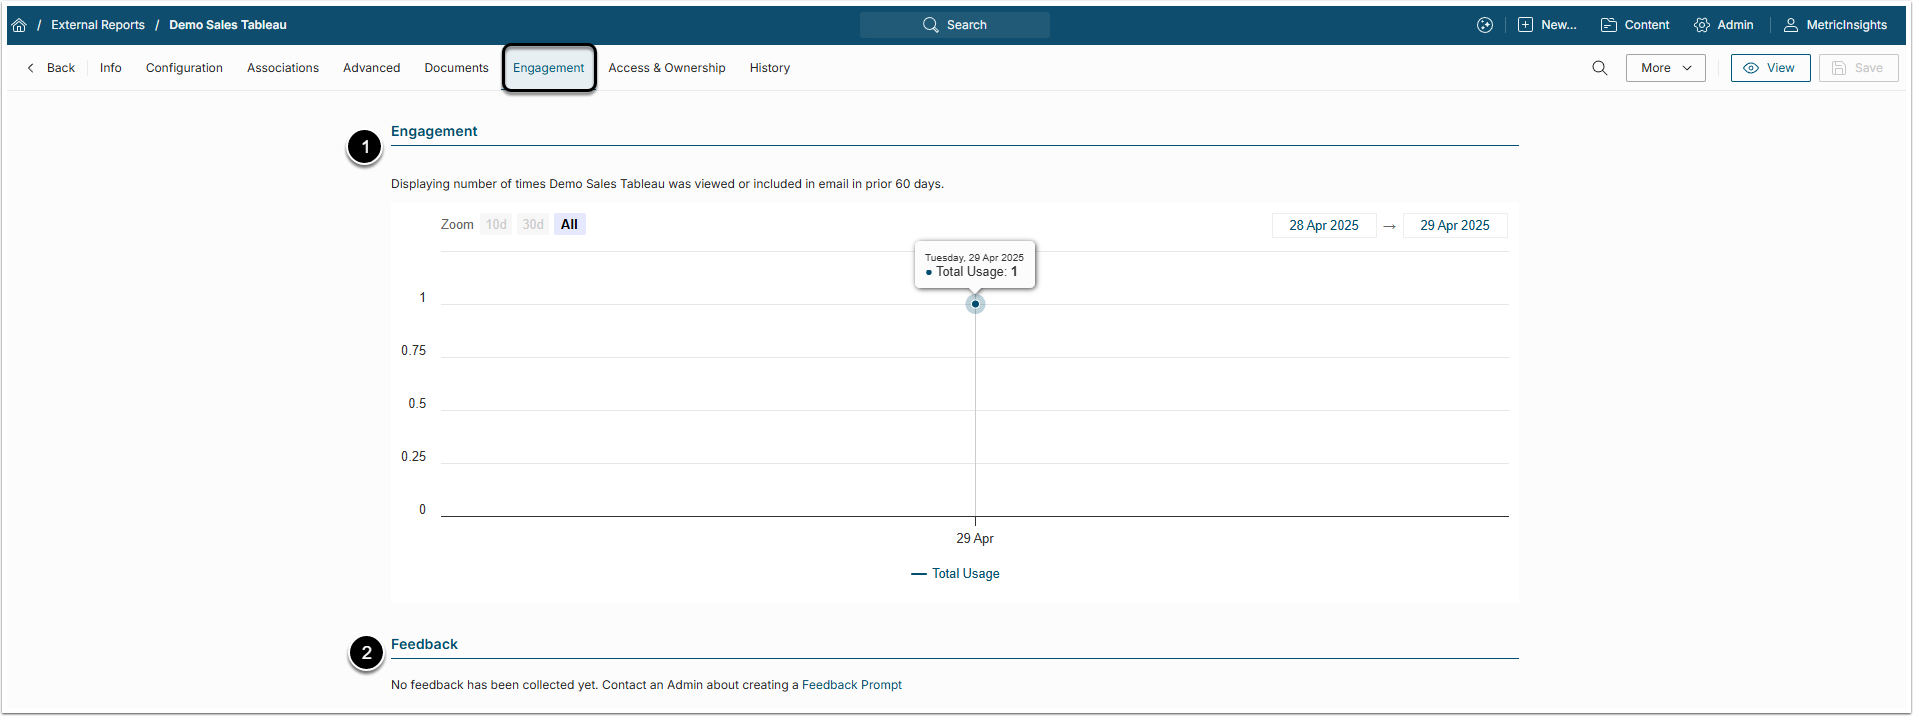Viewport: 1913px width, 716px height.
Task: Open the Content menu
Action: point(1635,25)
